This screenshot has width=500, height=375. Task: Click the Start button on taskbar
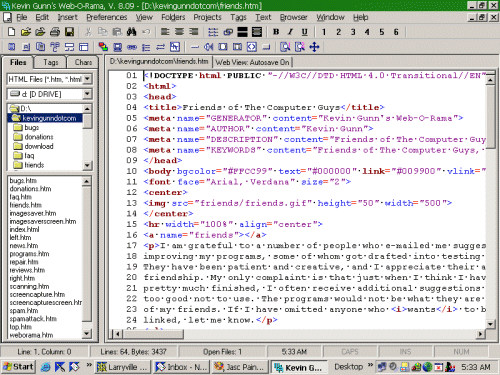[19, 367]
